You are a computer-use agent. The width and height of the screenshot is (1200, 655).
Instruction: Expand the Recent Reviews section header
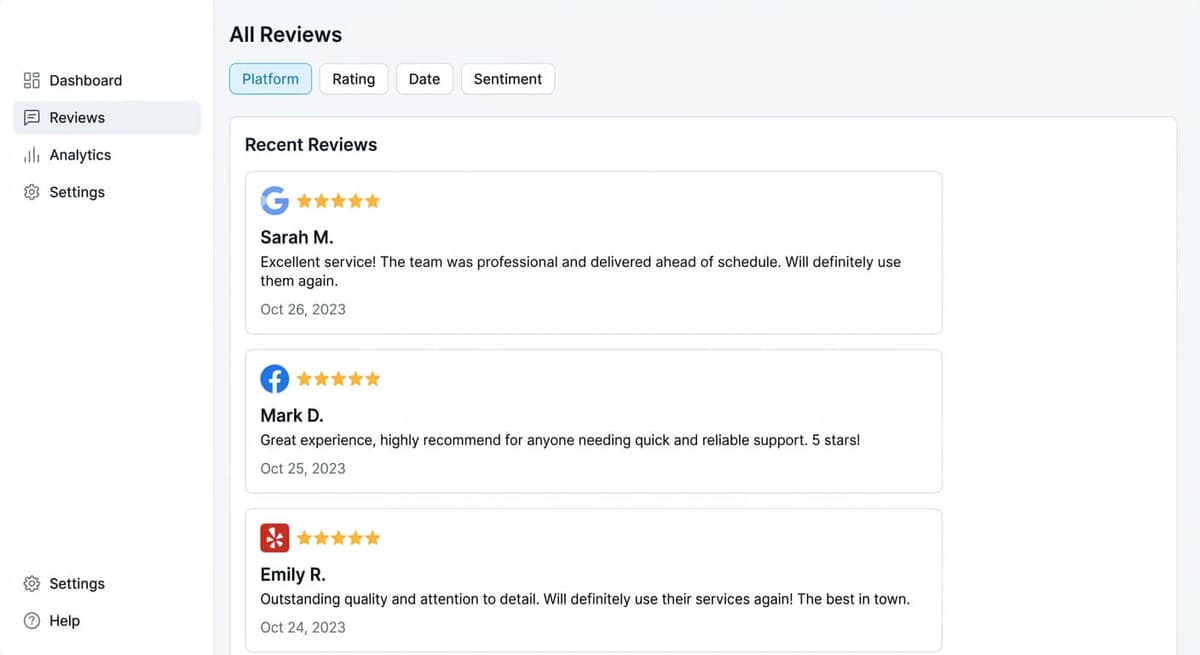[311, 144]
